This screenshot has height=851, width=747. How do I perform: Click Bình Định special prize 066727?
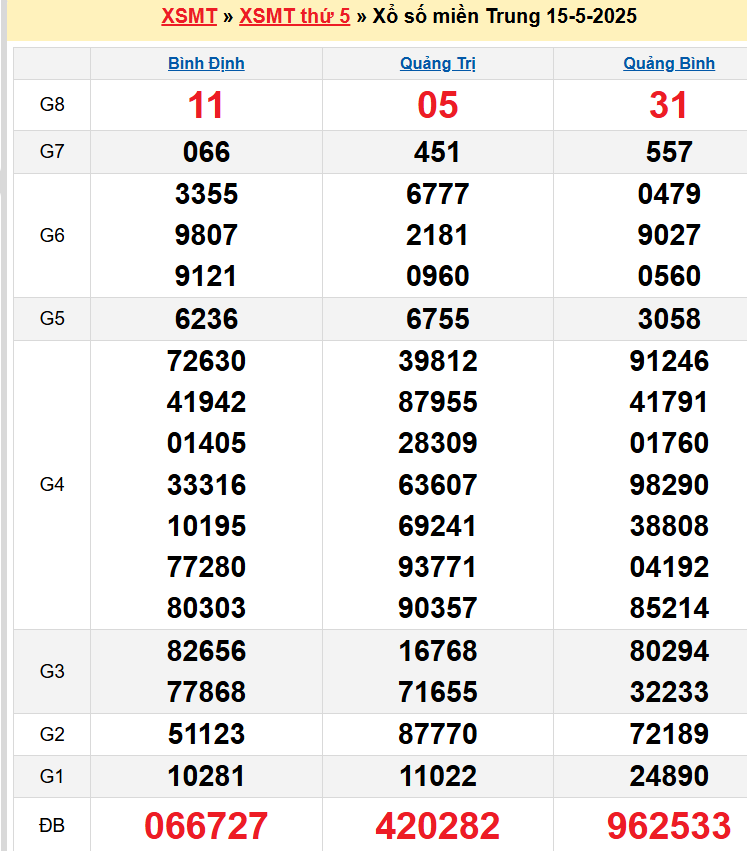pos(206,826)
